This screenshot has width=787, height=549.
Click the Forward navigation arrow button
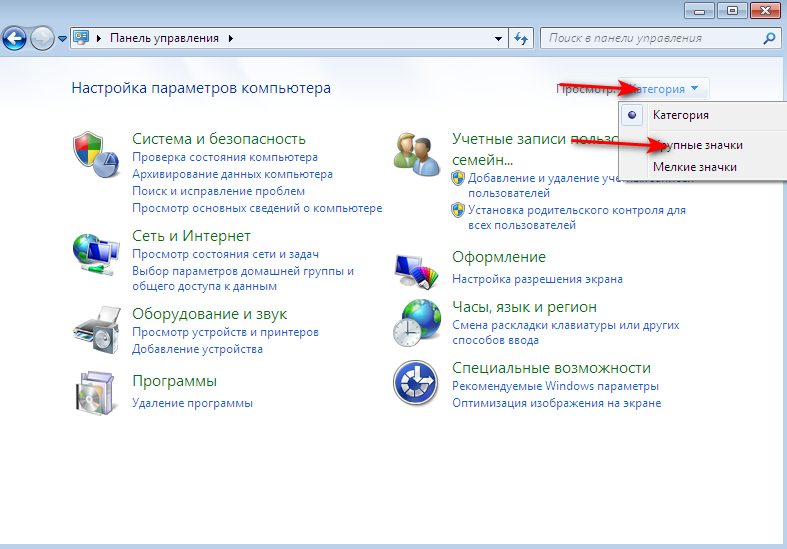pos(42,38)
